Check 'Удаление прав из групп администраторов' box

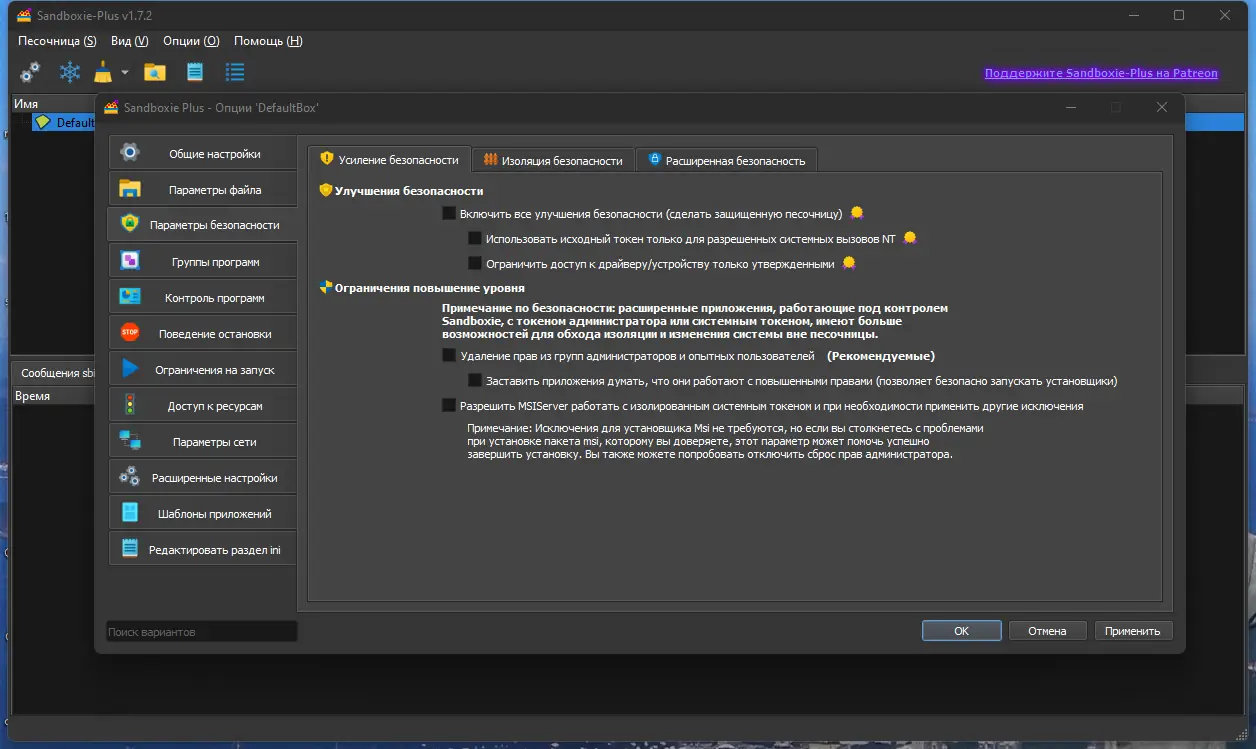(x=449, y=355)
